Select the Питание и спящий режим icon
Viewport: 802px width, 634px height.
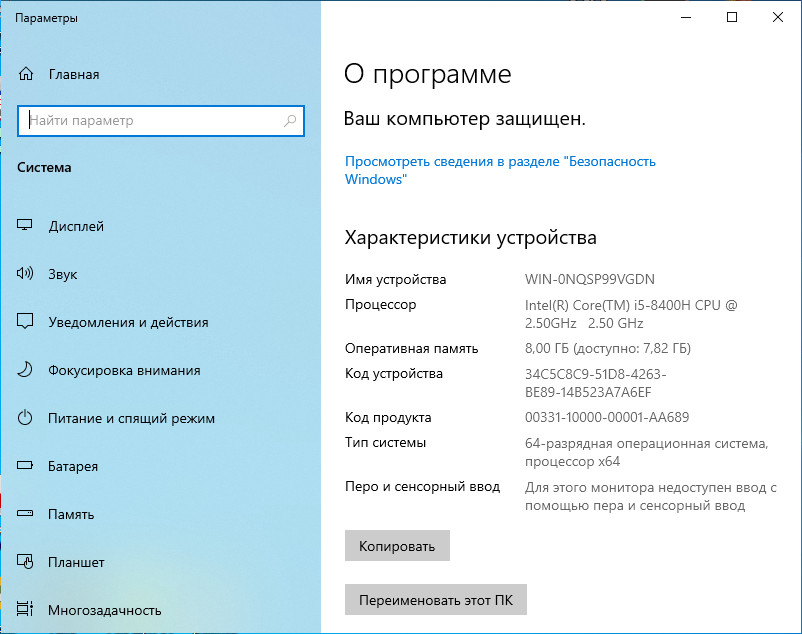(26, 418)
